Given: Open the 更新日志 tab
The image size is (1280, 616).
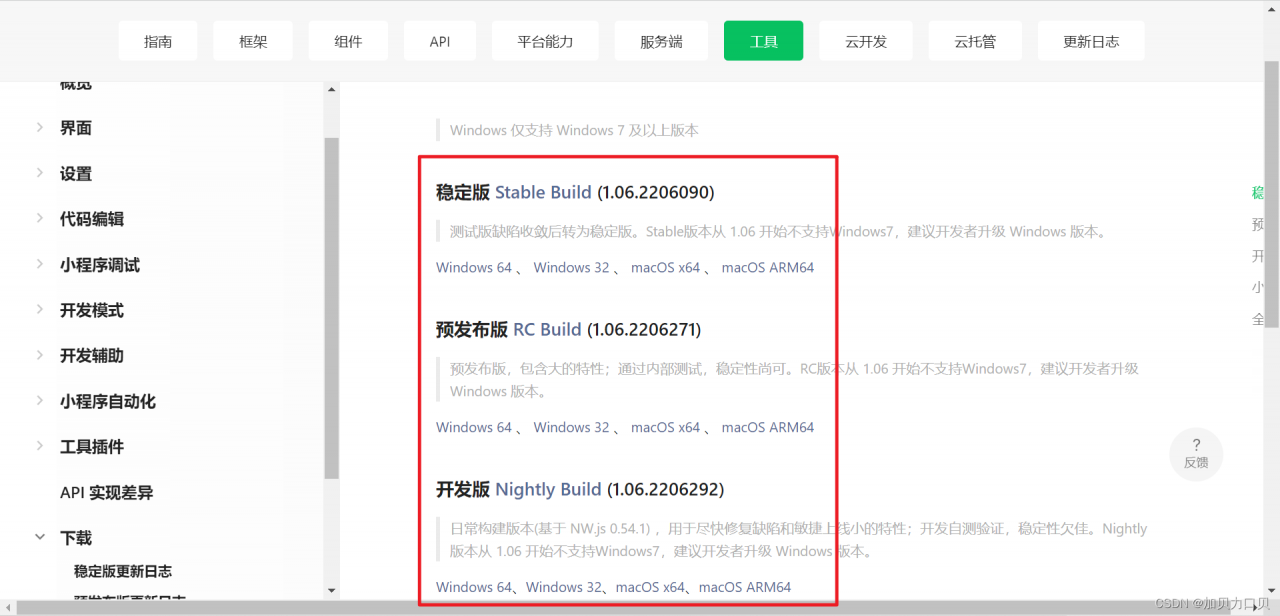Looking at the screenshot, I should coord(1091,41).
